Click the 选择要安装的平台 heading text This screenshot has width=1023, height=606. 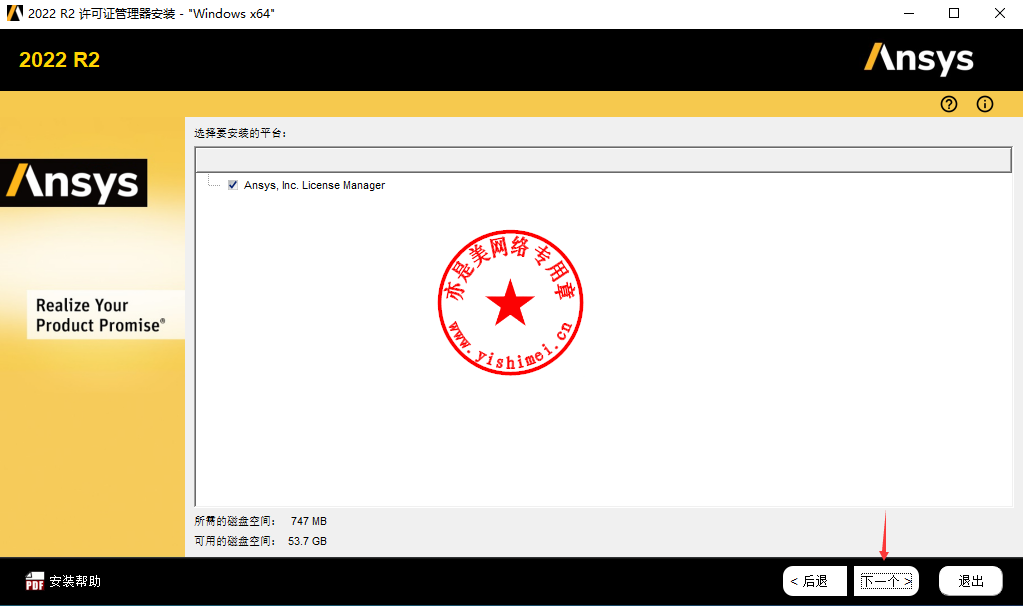coord(240,133)
